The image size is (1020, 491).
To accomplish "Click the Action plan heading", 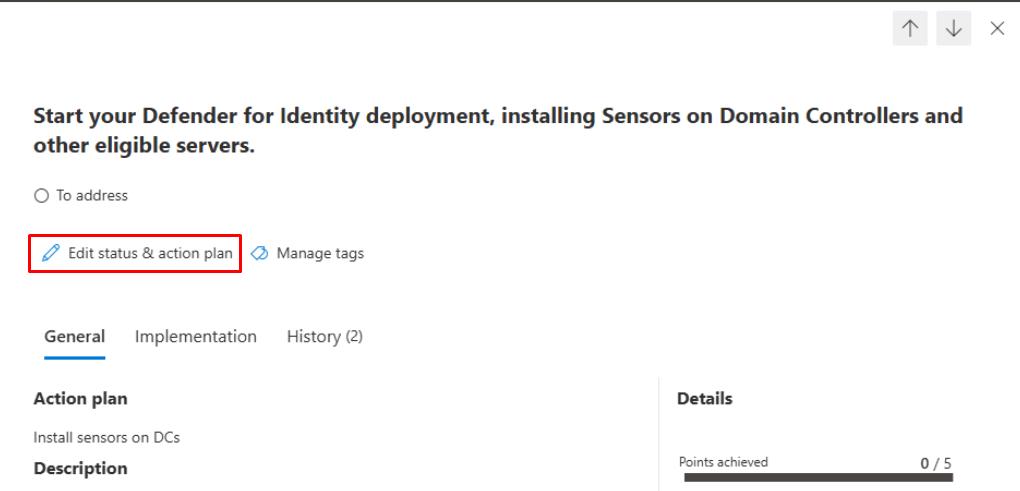I will pos(80,399).
